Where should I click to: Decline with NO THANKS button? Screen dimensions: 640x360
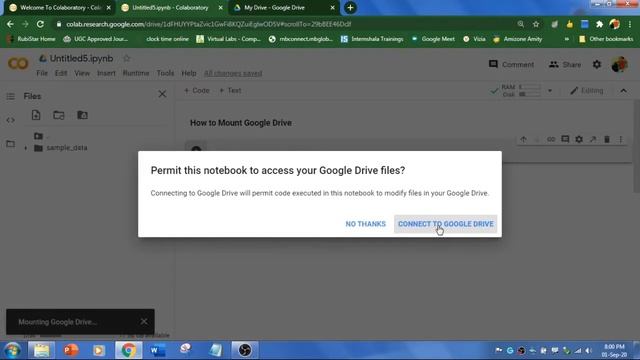click(x=365, y=224)
